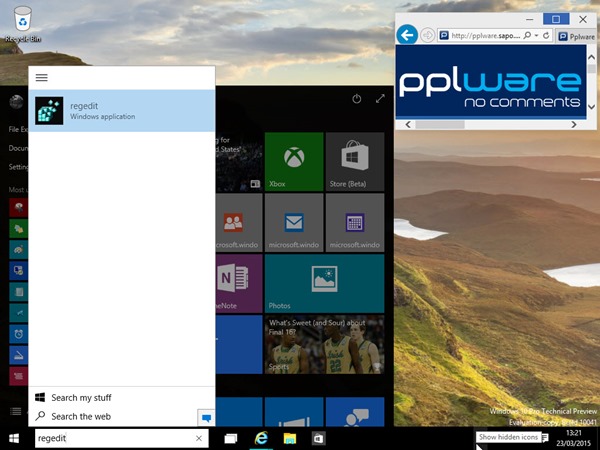Screen dimensions: 600x450
Task: Open the Windows Start button
Action: tap(14, 438)
